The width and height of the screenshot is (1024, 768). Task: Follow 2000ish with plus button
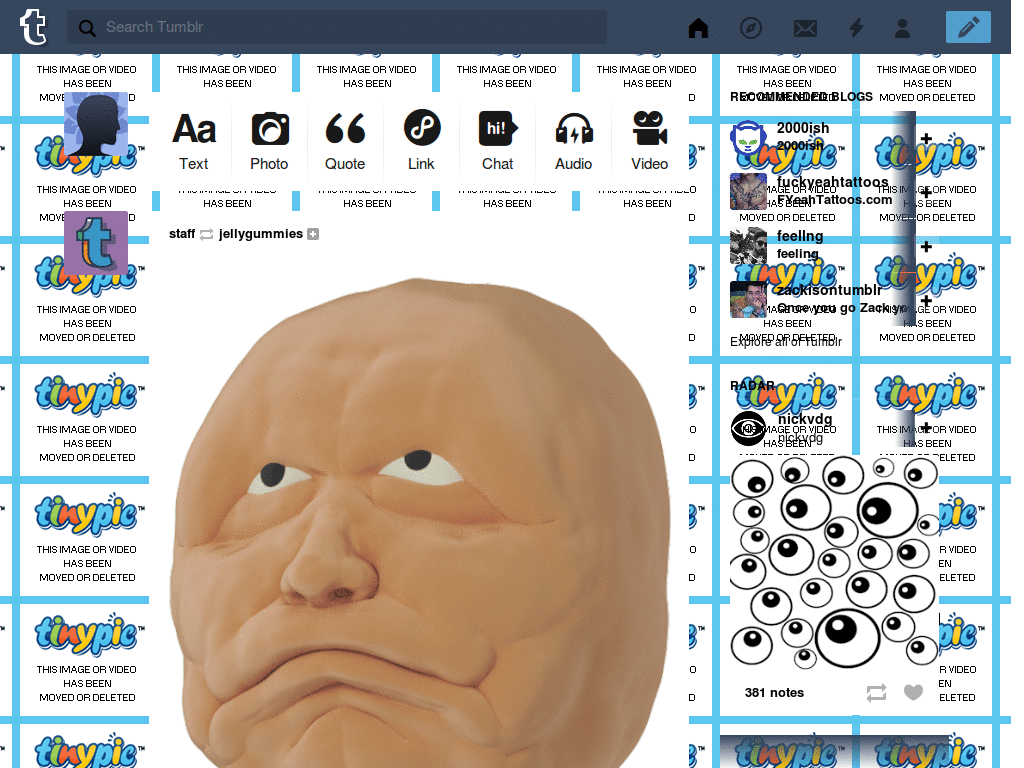click(x=926, y=138)
